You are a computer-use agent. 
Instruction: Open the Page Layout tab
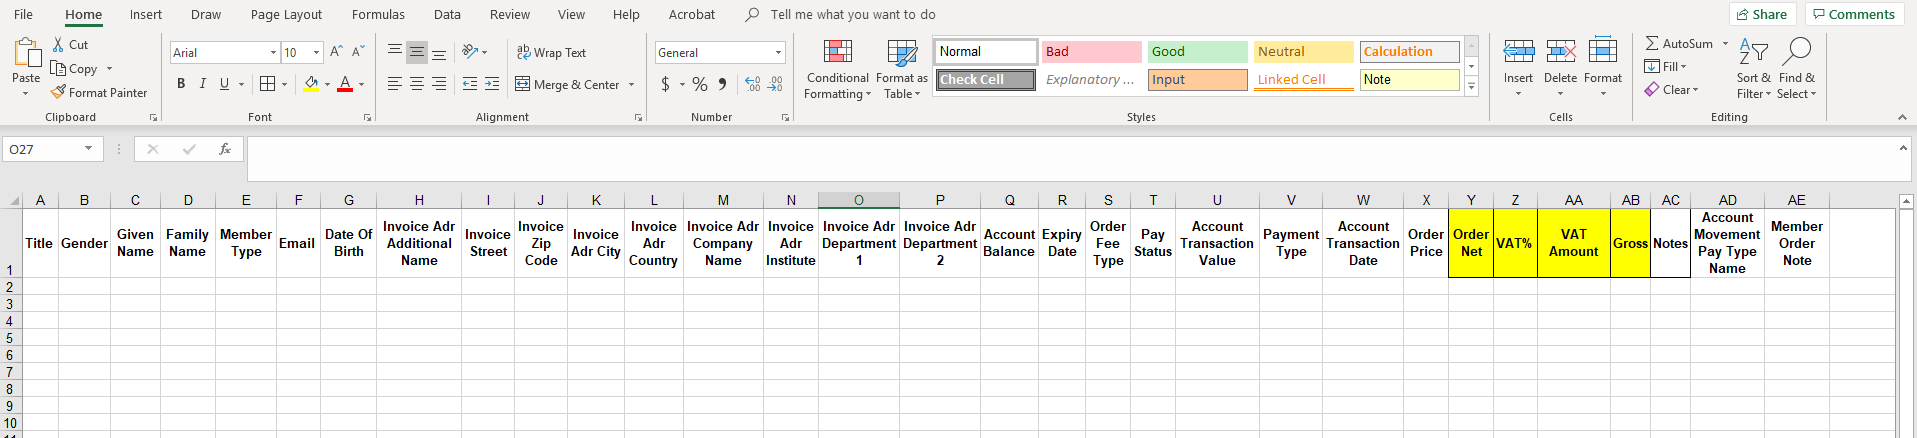click(286, 14)
